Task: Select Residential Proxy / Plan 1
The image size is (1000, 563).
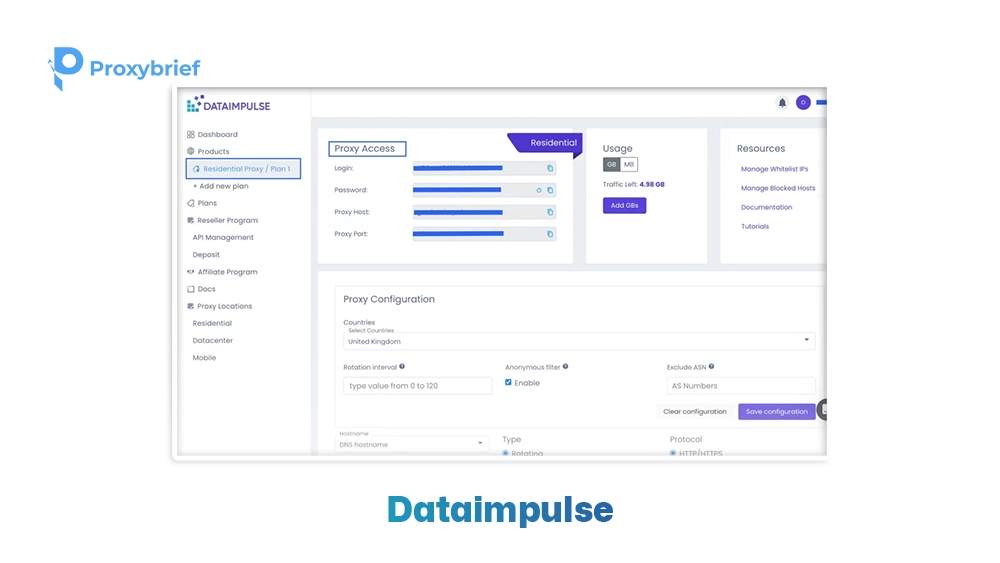Action: pos(243,168)
